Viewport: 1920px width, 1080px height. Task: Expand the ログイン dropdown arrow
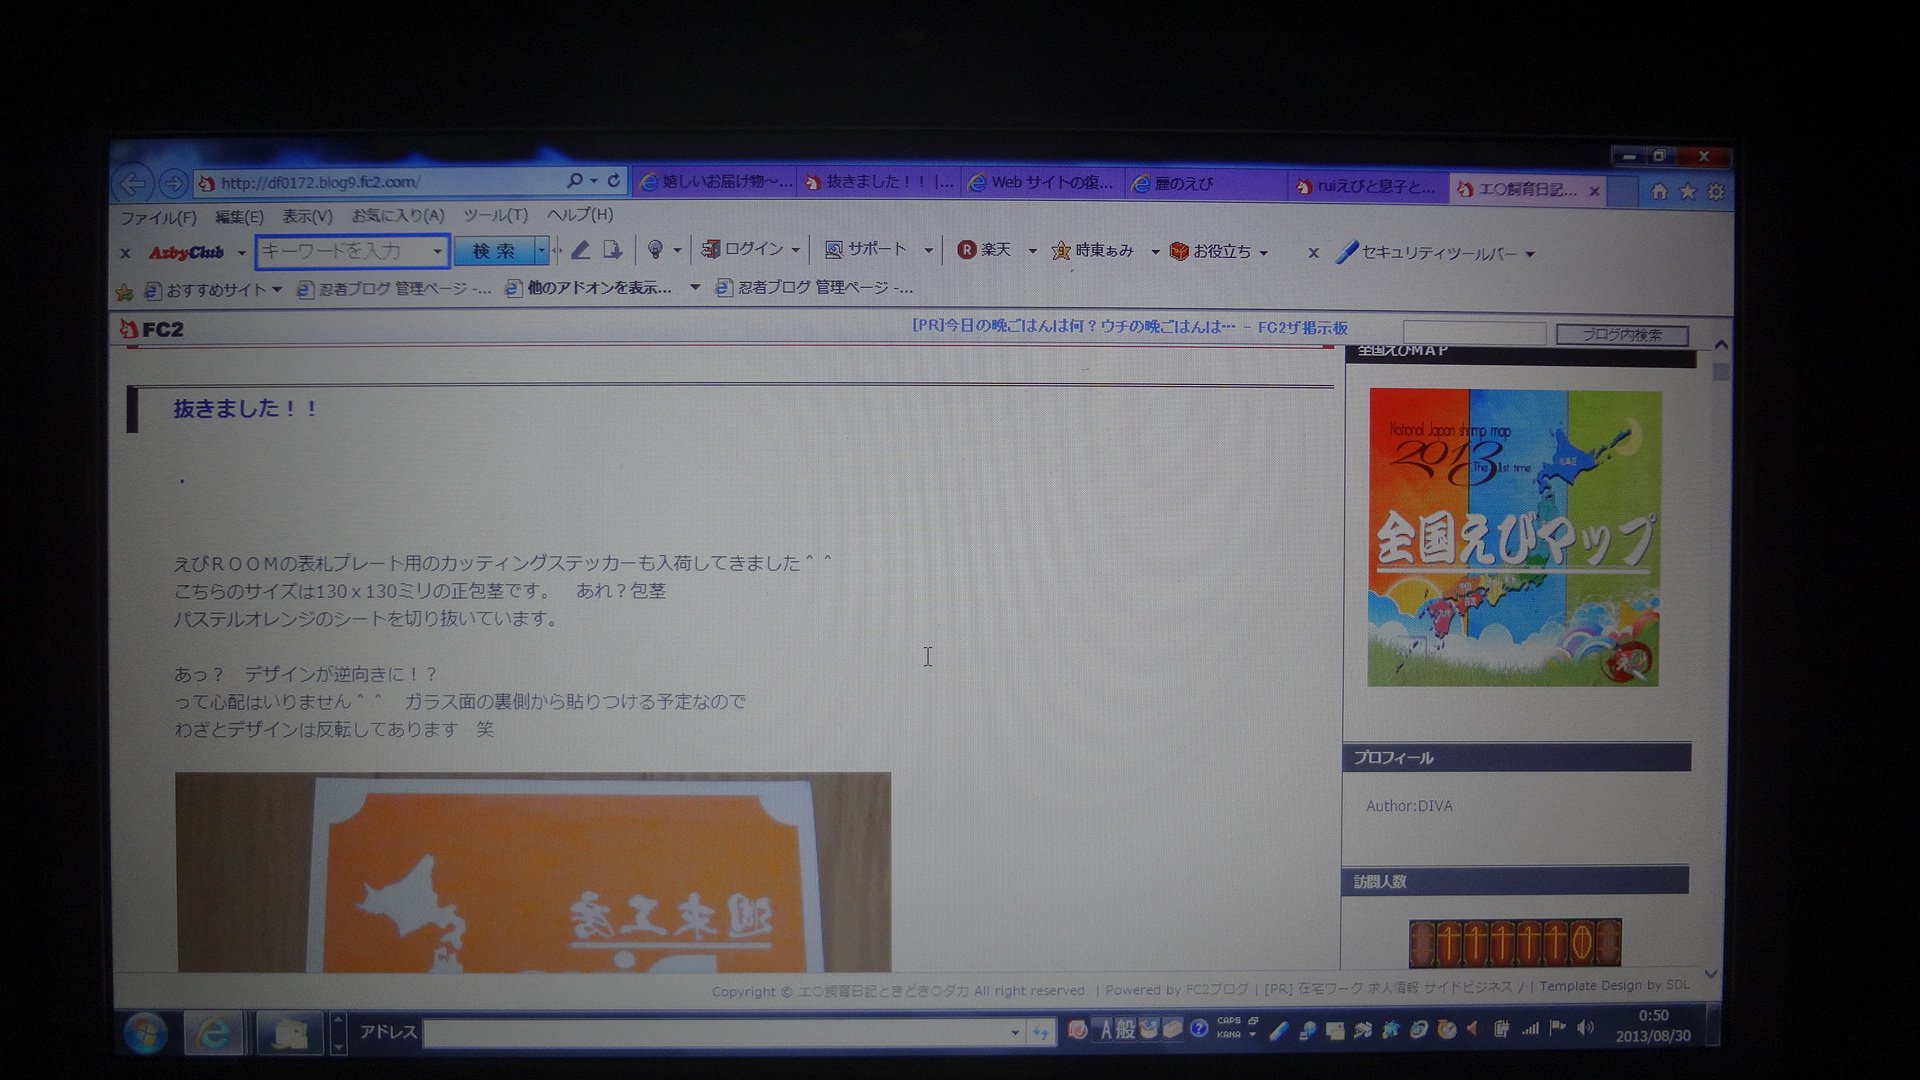pyautogui.click(x=796, y=250)
